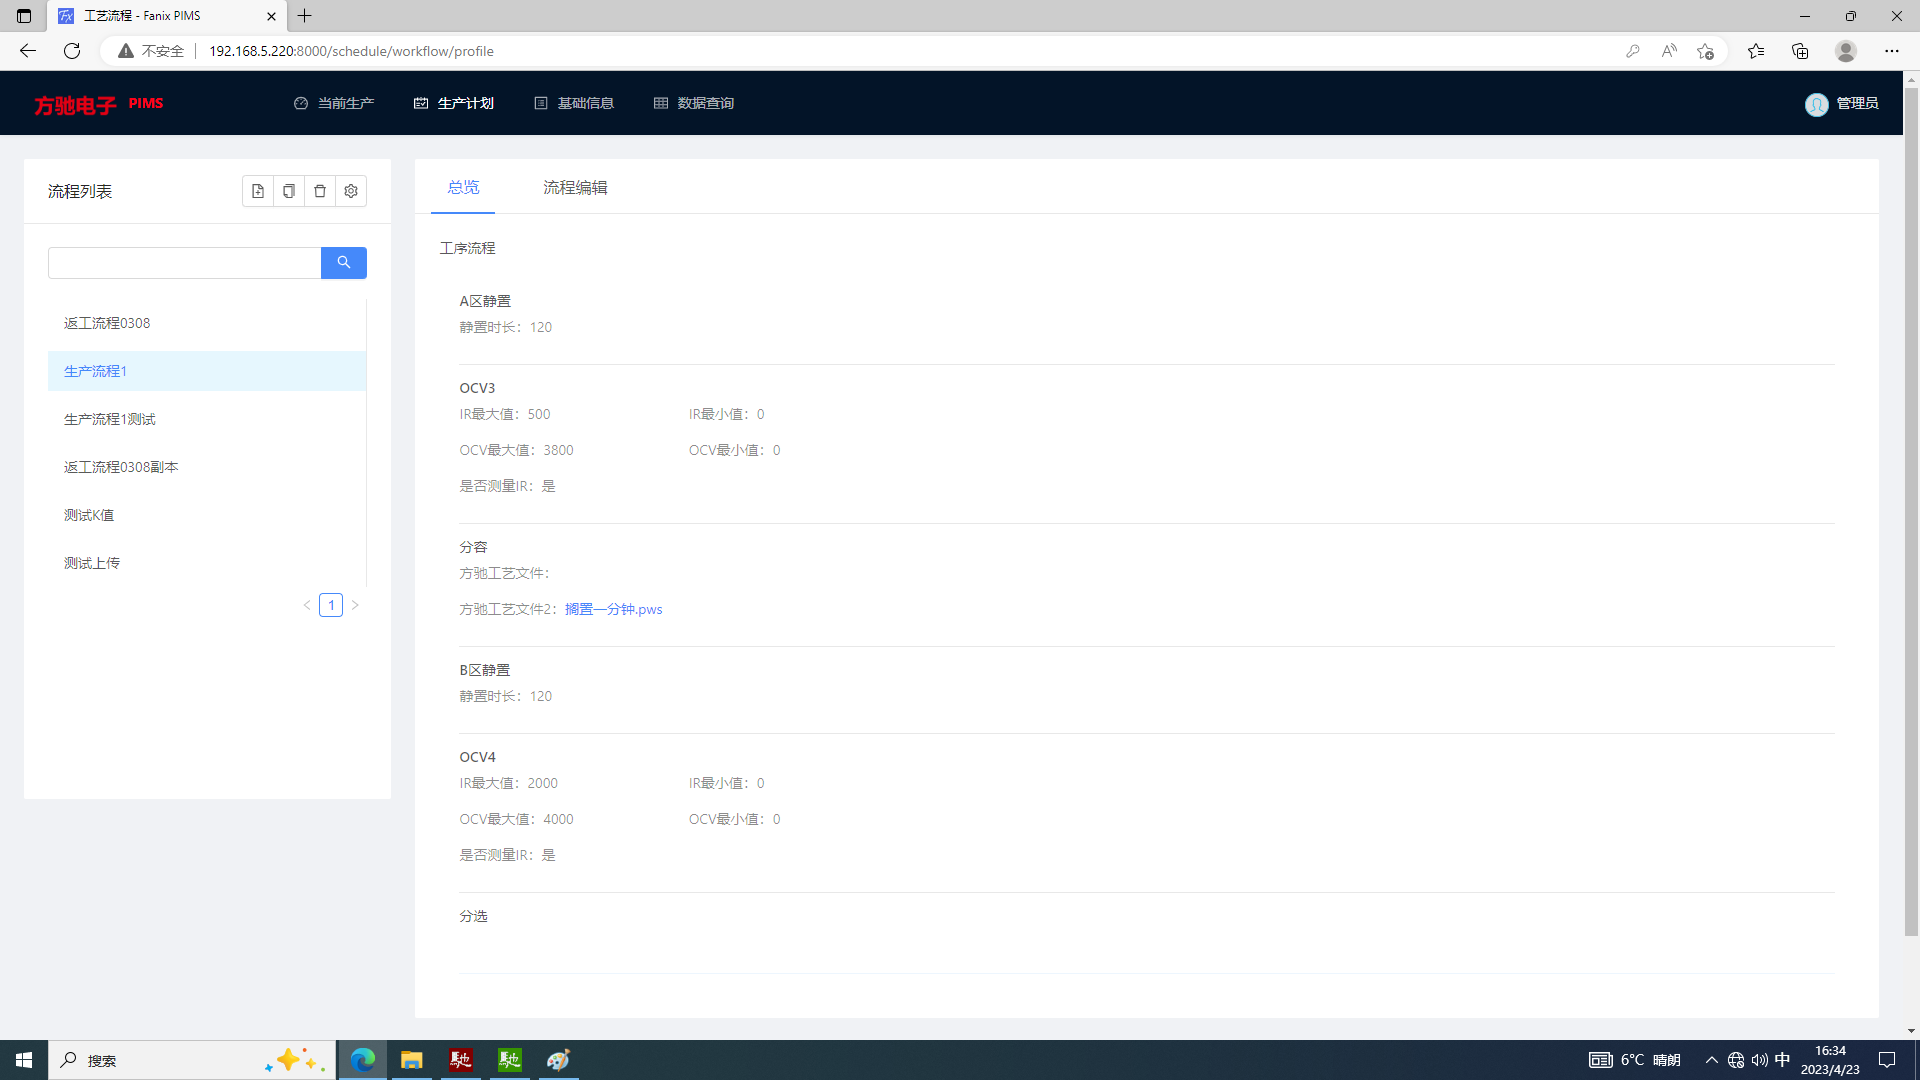1920x1080 pixels.
Task: Open the notification center
Action: pos(1887,1060)
